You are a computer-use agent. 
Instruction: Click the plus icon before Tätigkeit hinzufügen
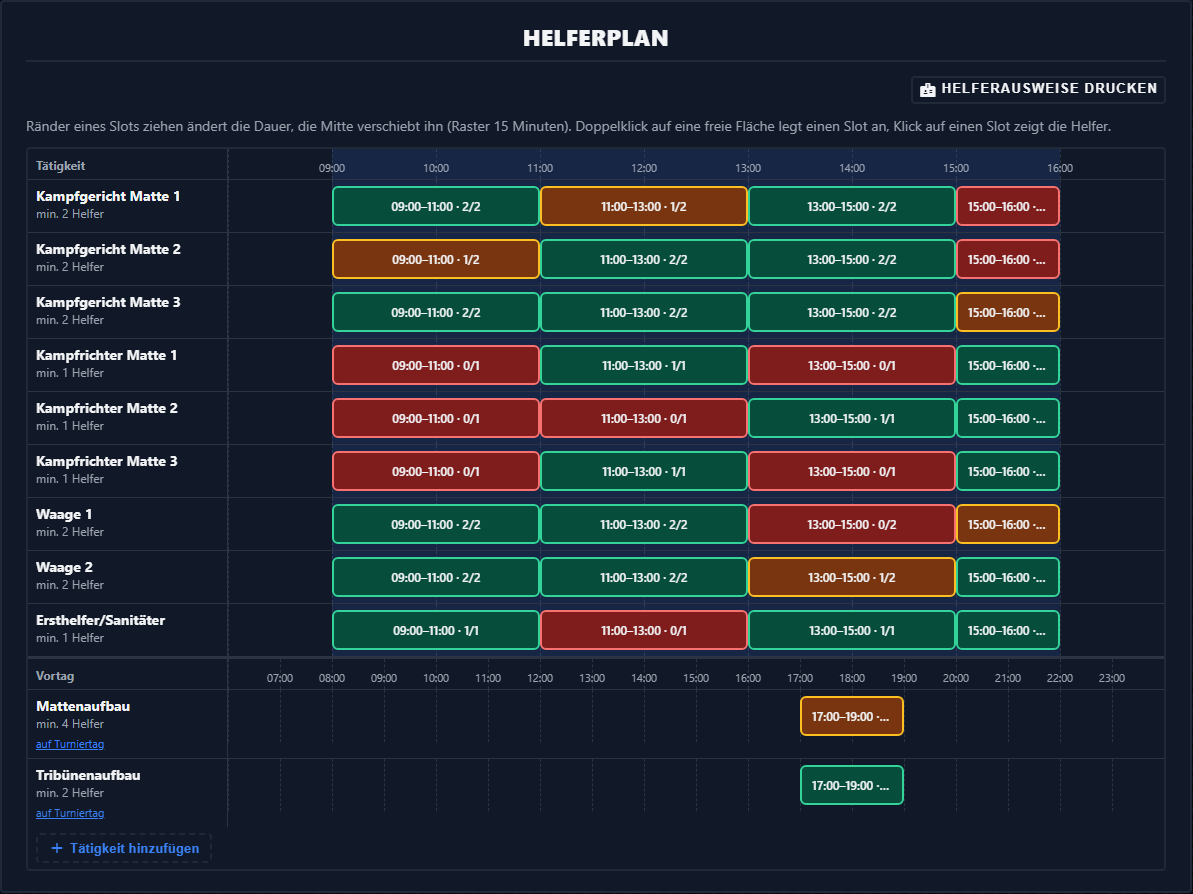pyautogui.click(x=56, y=848)
